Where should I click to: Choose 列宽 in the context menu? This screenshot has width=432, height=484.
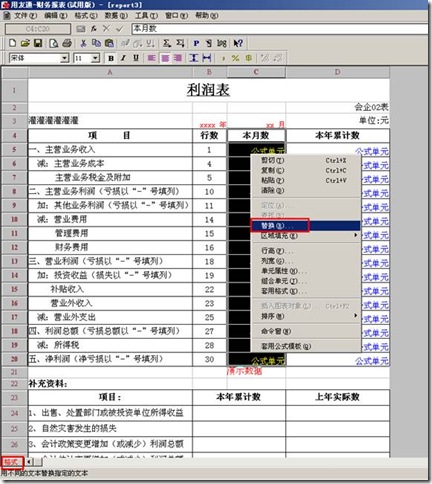[305, 261]
